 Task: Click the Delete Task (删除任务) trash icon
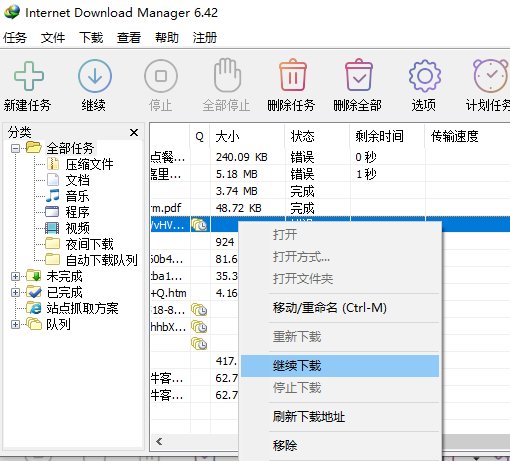[x=292, y=75]
